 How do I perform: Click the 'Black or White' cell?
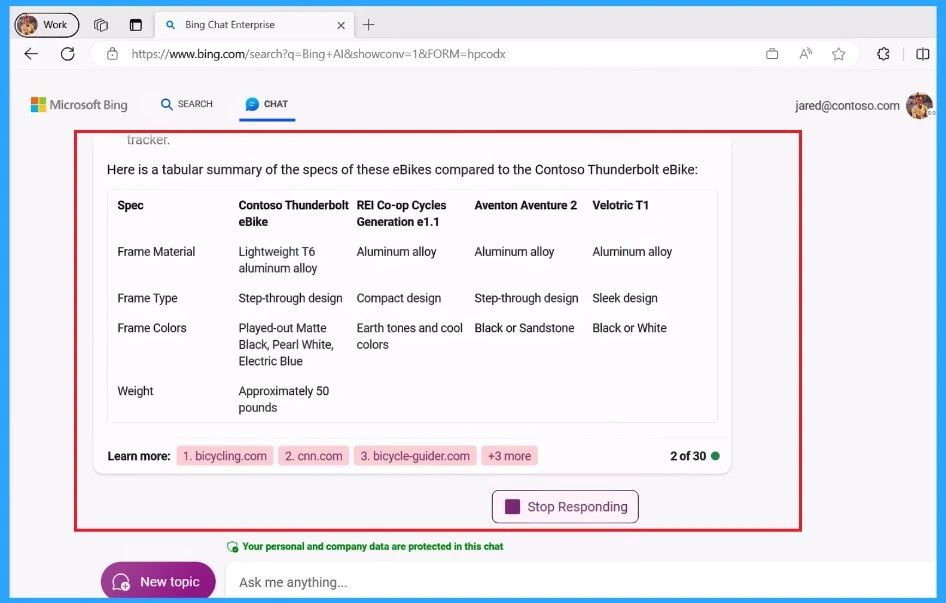click(629, 328)
